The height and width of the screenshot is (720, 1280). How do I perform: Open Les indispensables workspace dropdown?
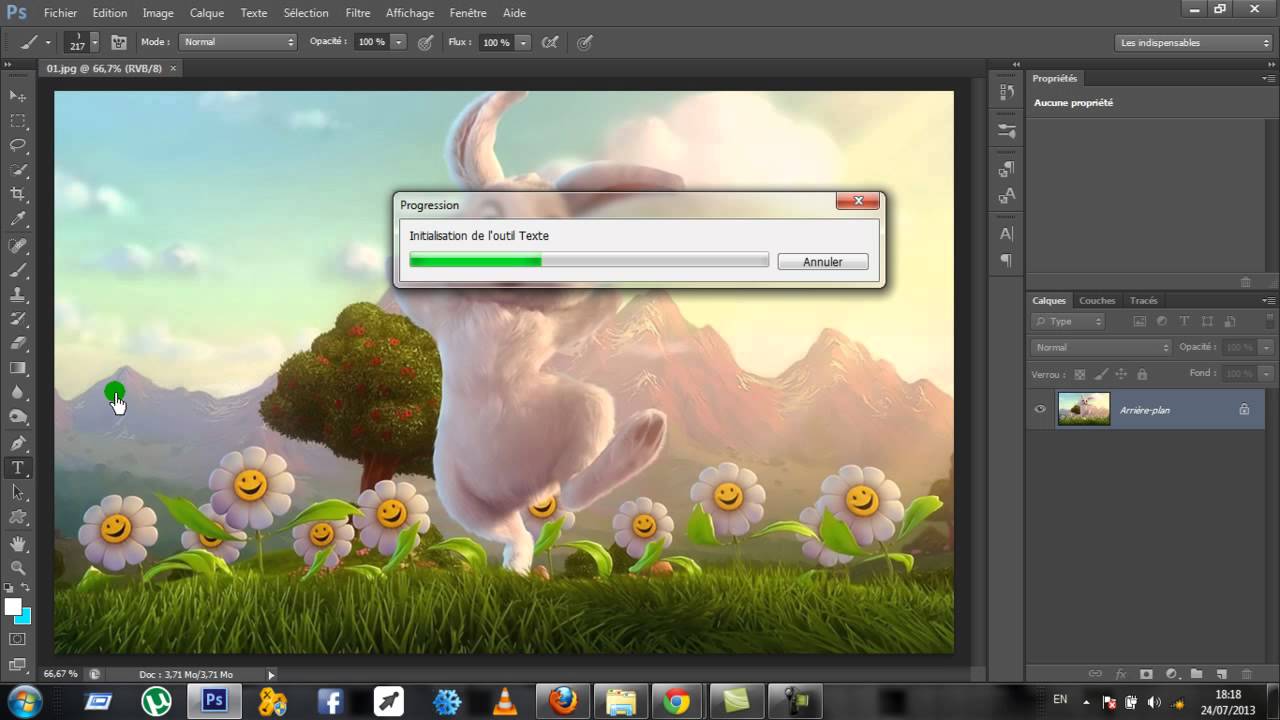1194,42
